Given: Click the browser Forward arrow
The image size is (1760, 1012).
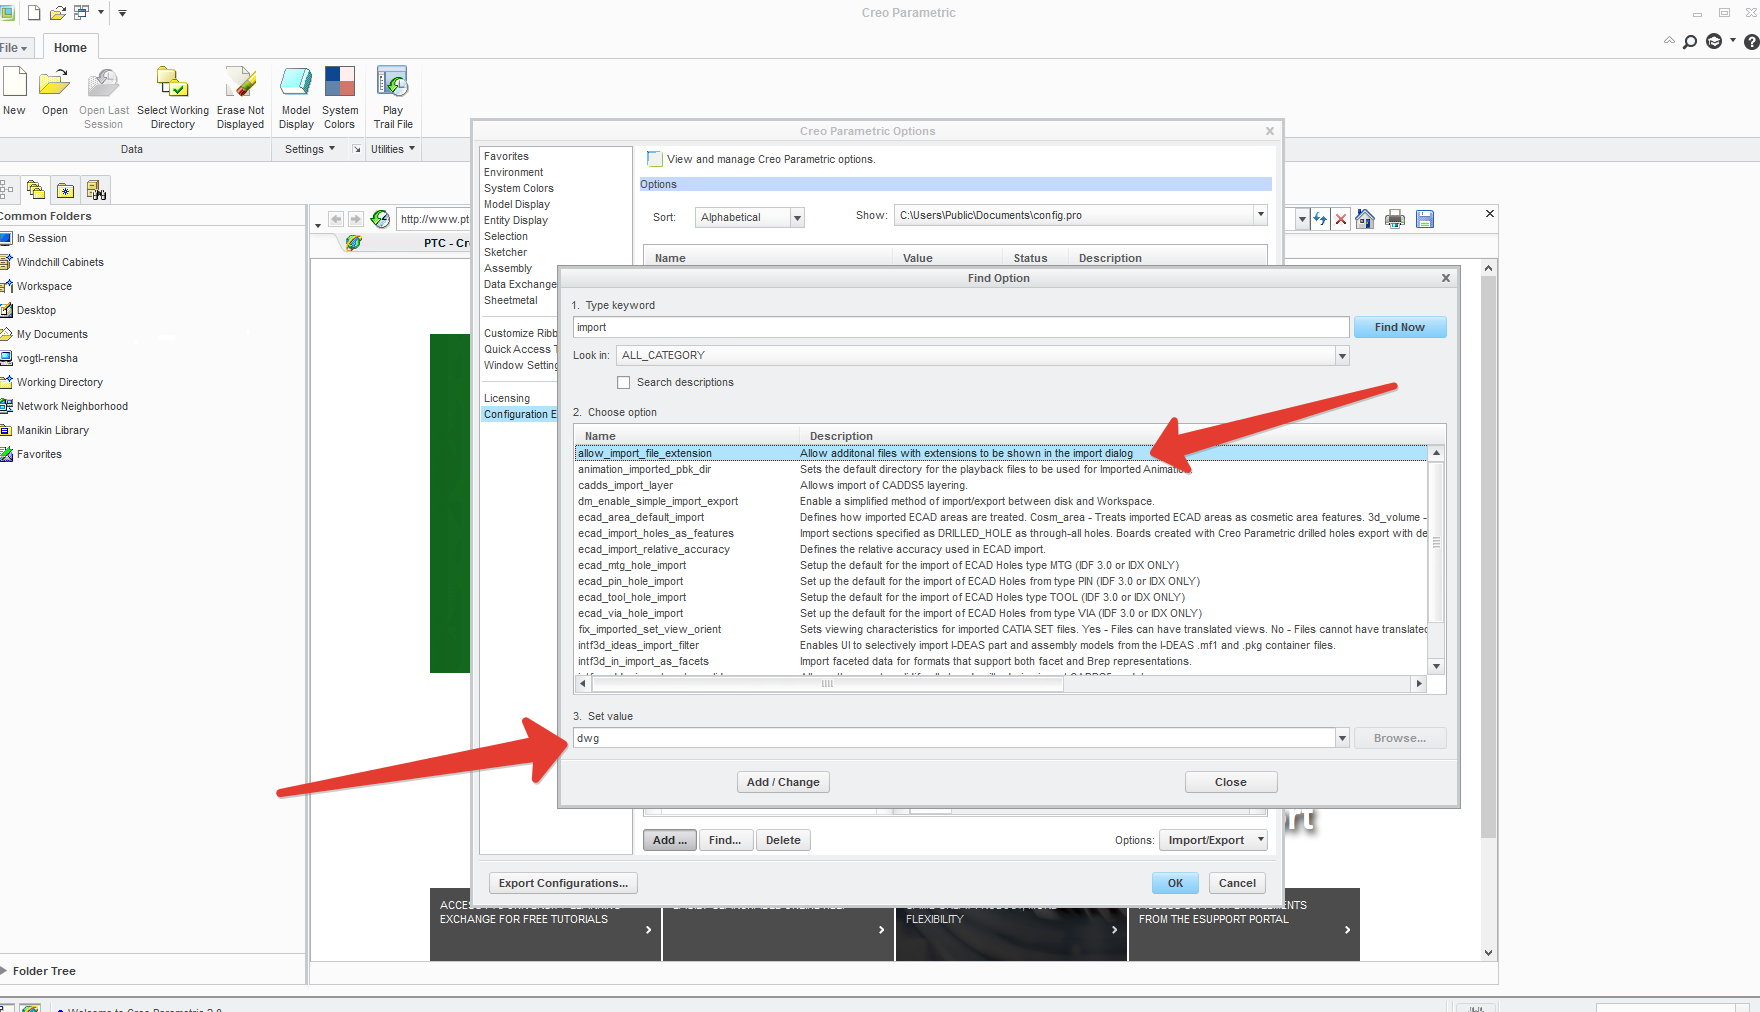Looking at the screenshot, I should (x=355, y=219).
